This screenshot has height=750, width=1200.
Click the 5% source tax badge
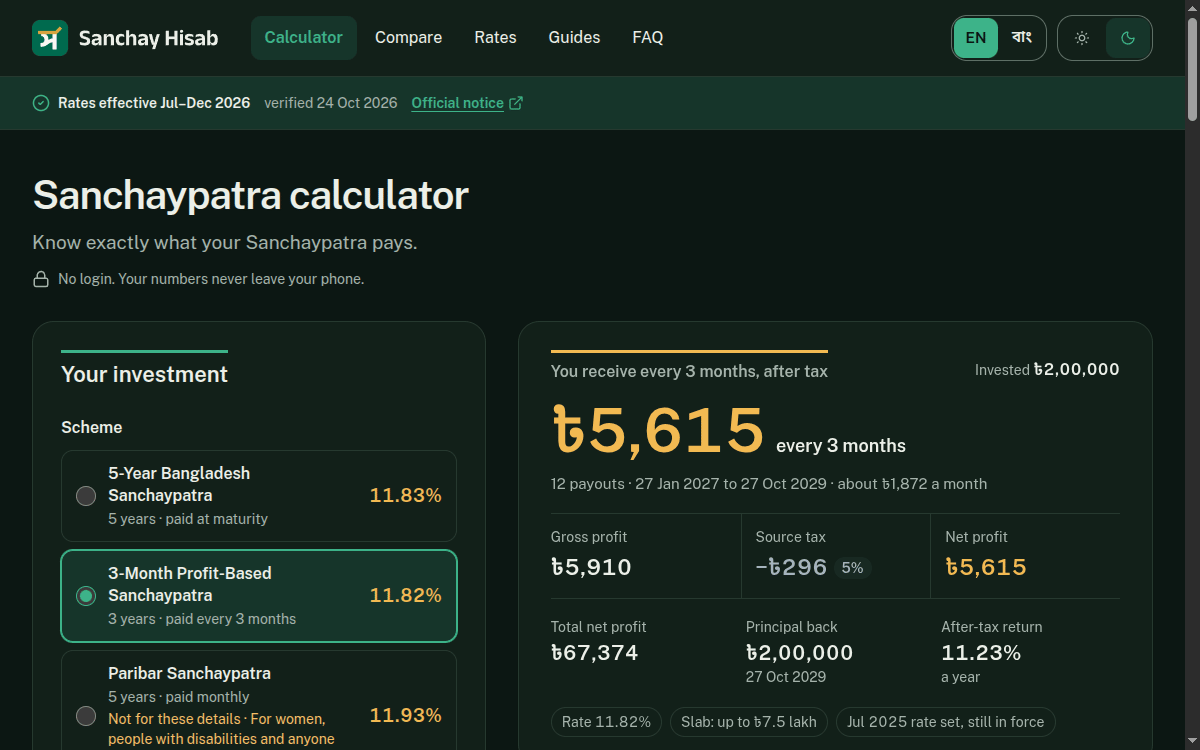click(852, 568)
